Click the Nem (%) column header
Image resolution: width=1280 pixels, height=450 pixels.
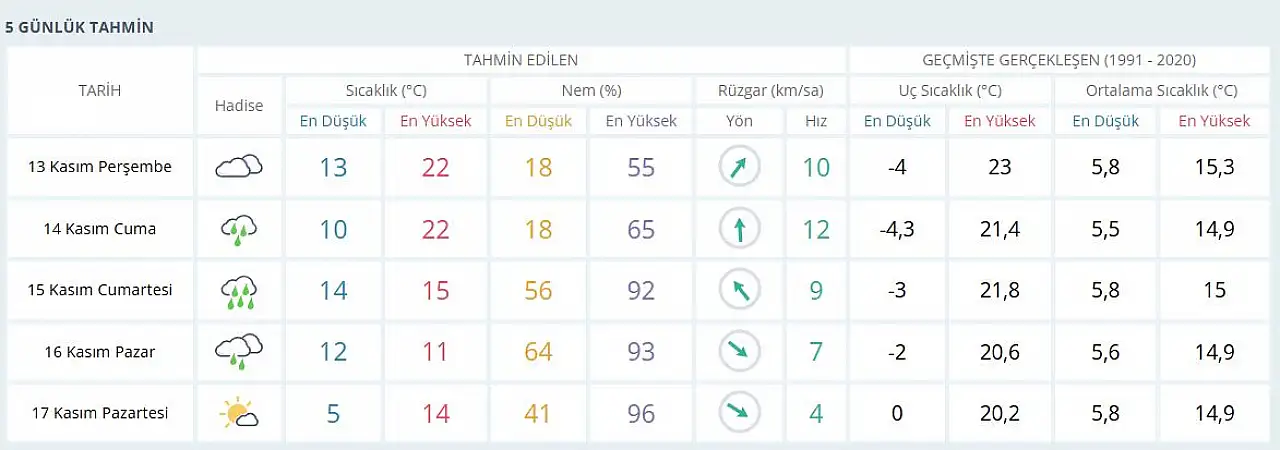click(x=590, y=91)
